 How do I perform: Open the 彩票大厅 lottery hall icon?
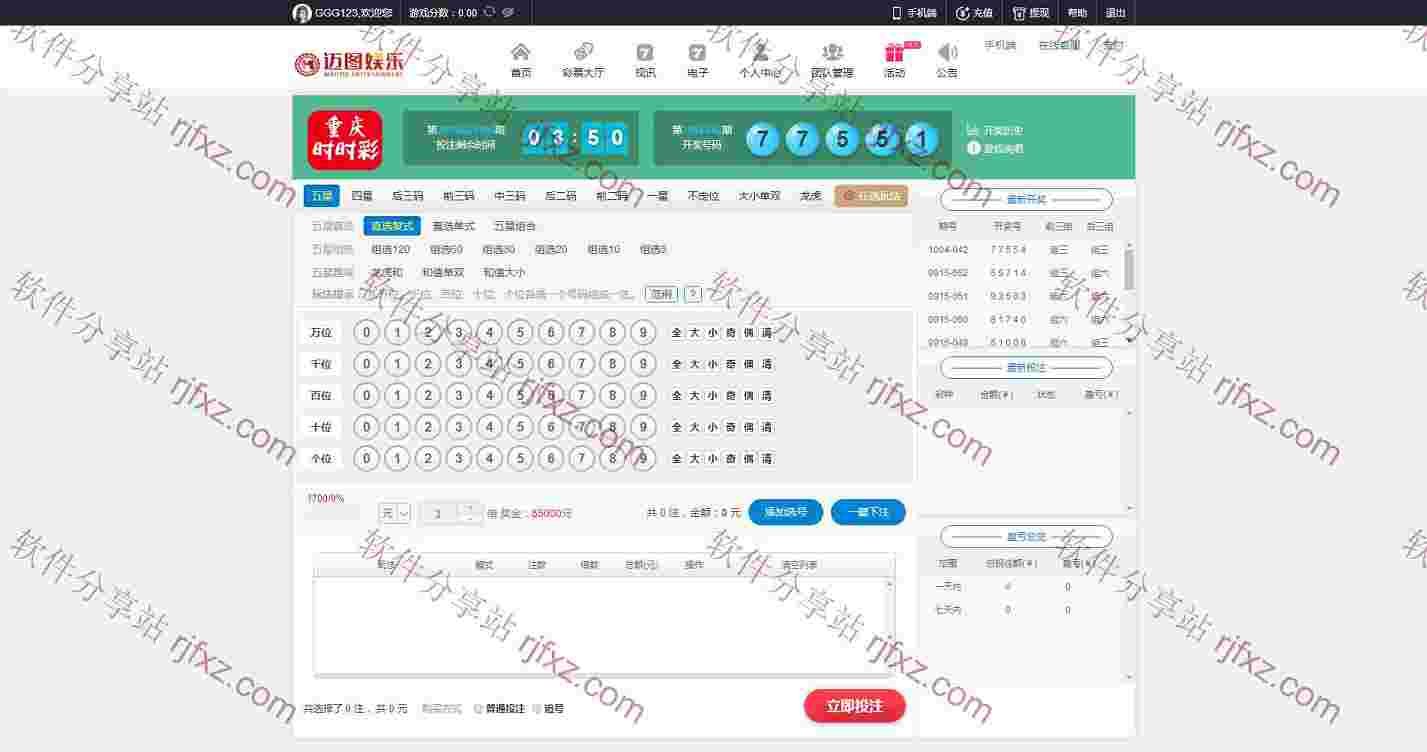[x=583, y=53]
